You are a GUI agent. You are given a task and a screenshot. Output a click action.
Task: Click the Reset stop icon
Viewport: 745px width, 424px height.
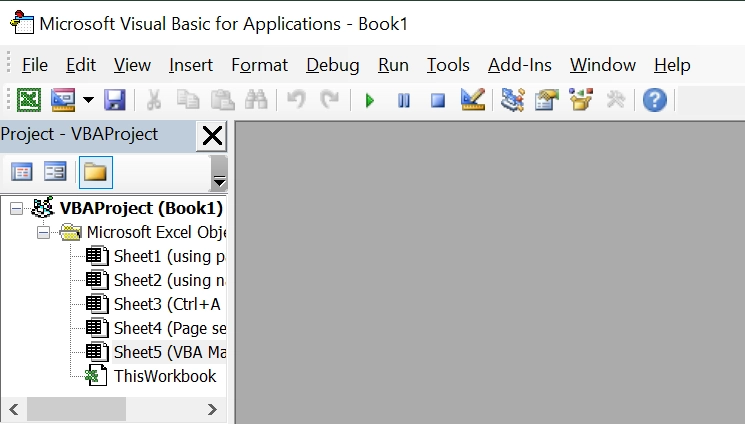click(438, 100)
